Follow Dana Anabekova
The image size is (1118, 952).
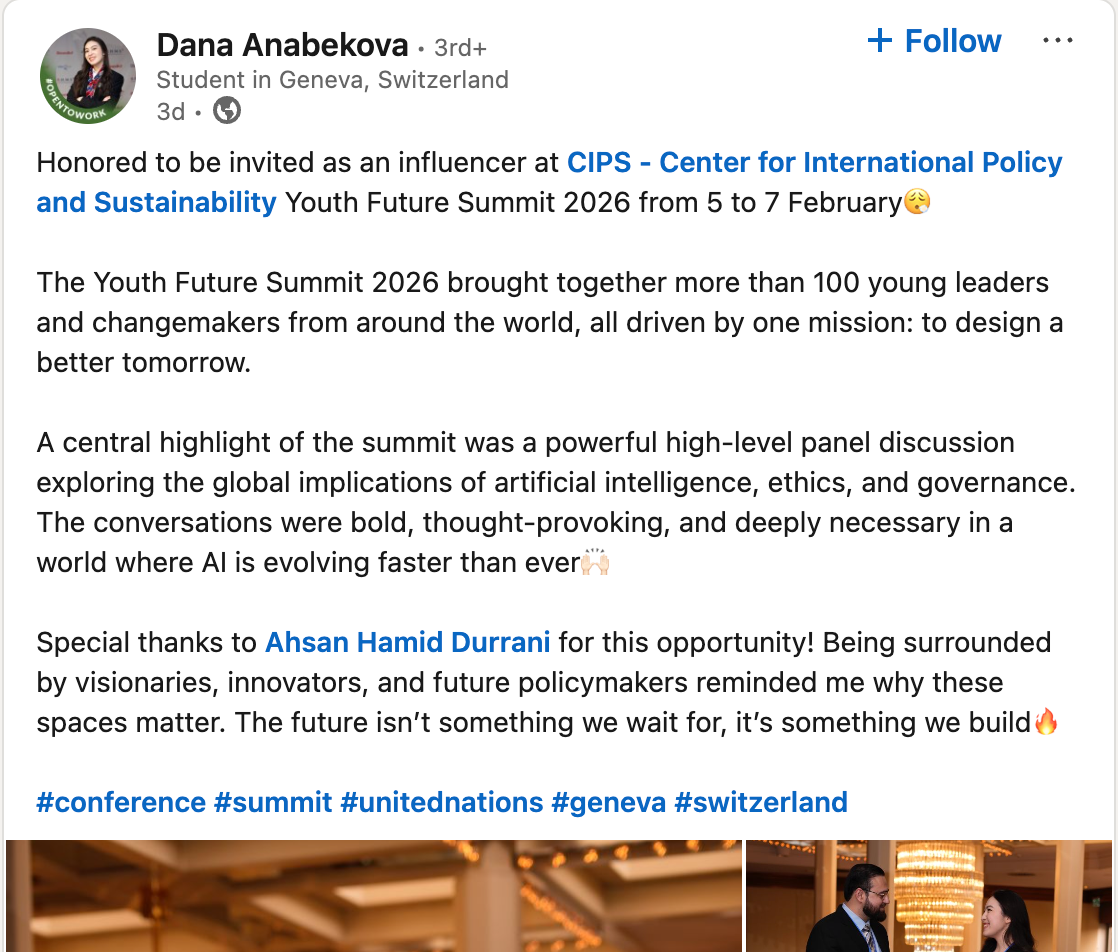click(934, 41)
